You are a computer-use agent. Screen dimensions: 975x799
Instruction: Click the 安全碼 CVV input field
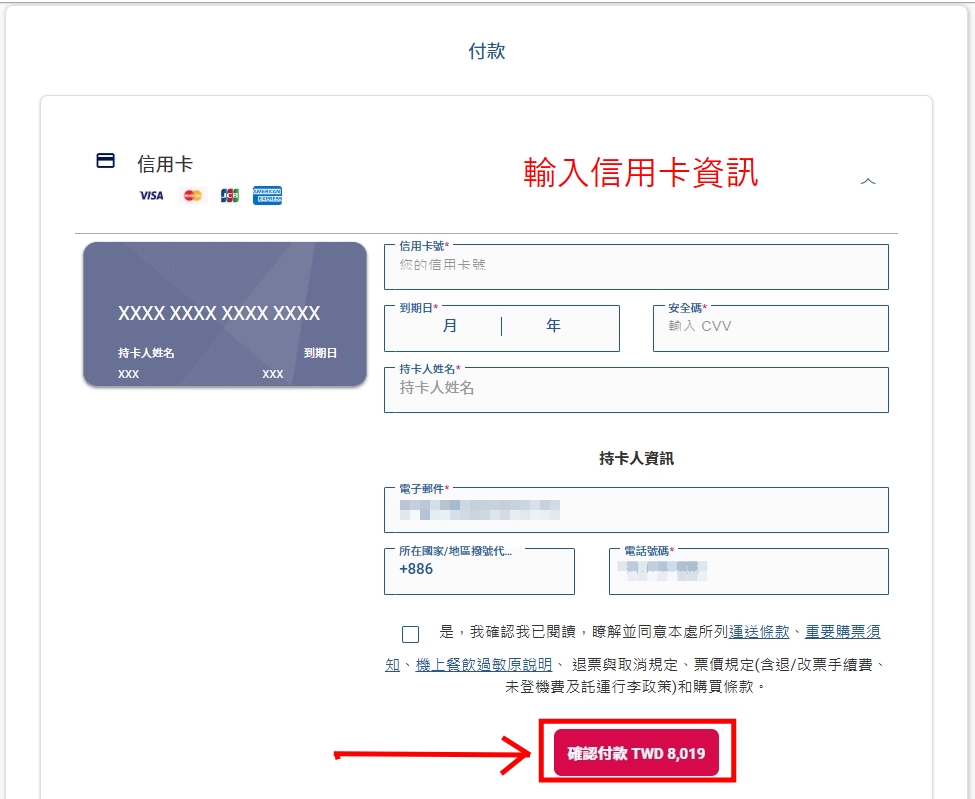coord(770,328)
